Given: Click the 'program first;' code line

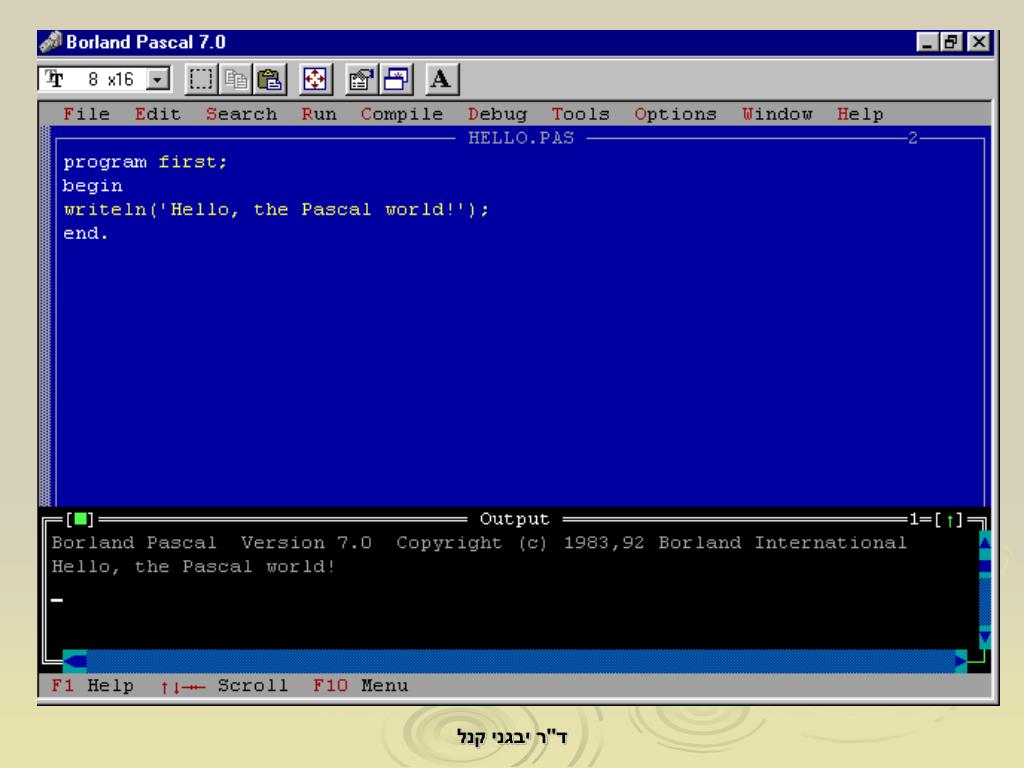Looking at the screenshot, I should (145, 161).
